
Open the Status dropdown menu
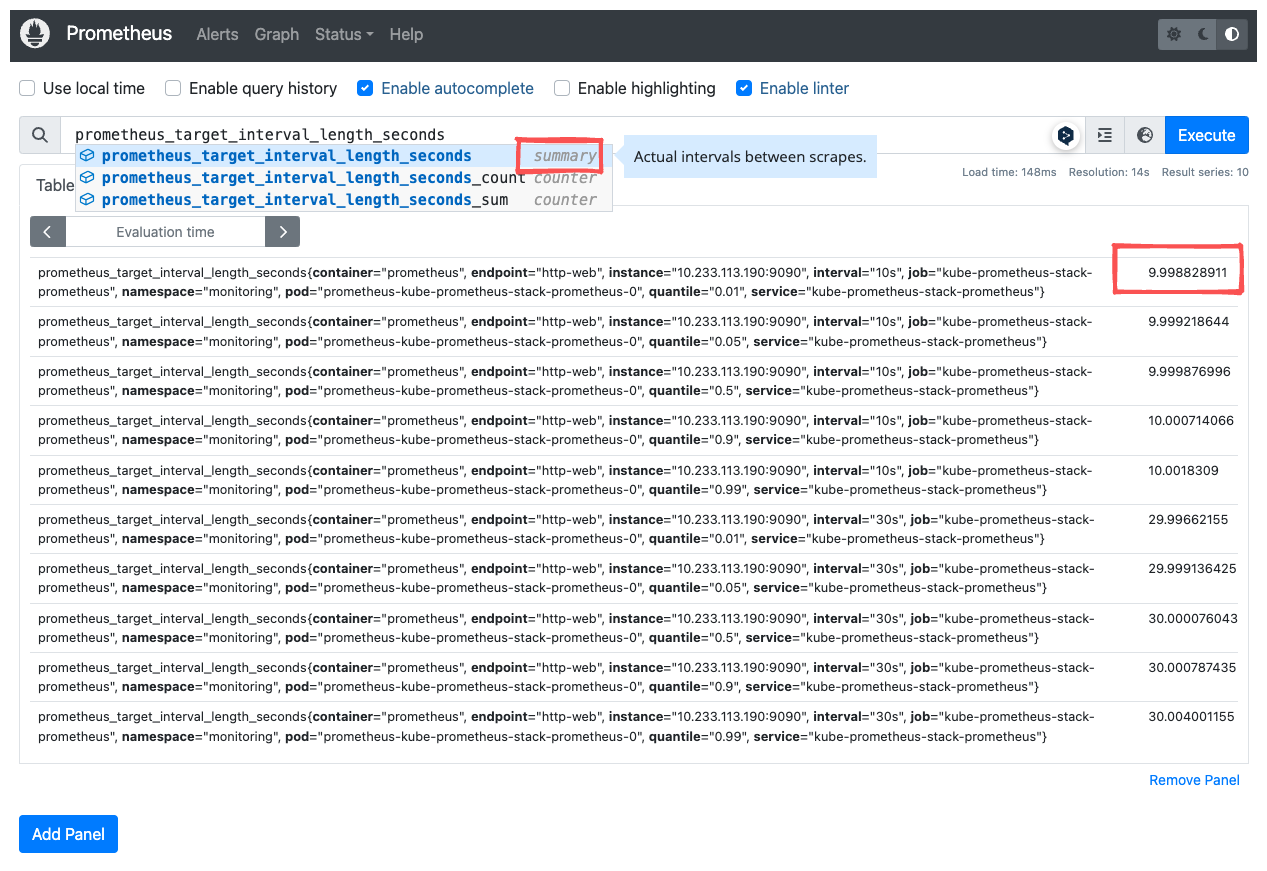coord(344,34)
